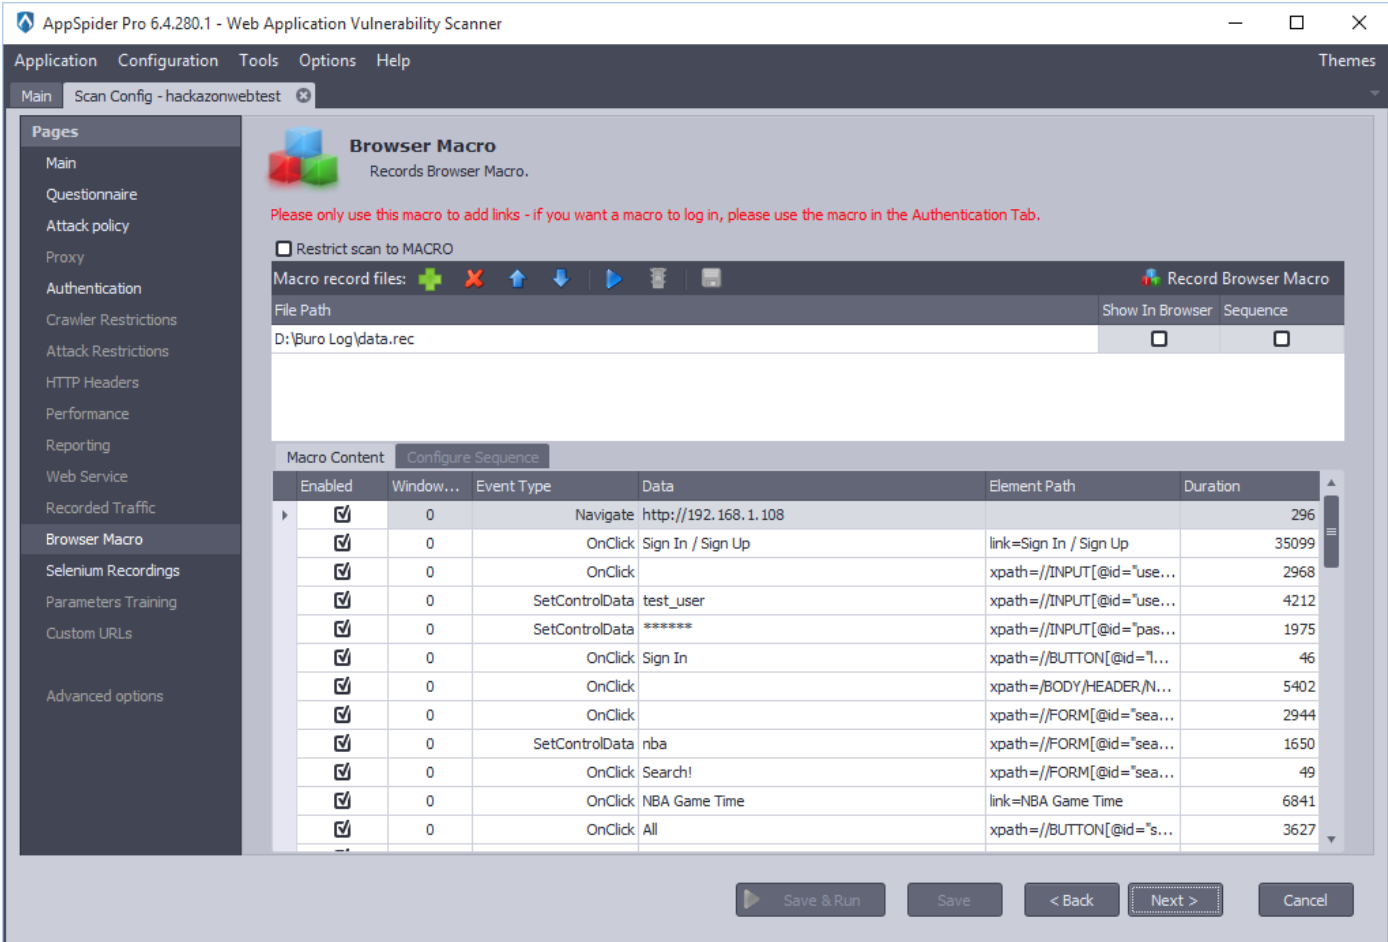This screenshot has width=1388, height=942.
Task: Uncheck Enabled for NBA Game Time row
Action: point(342,800)
